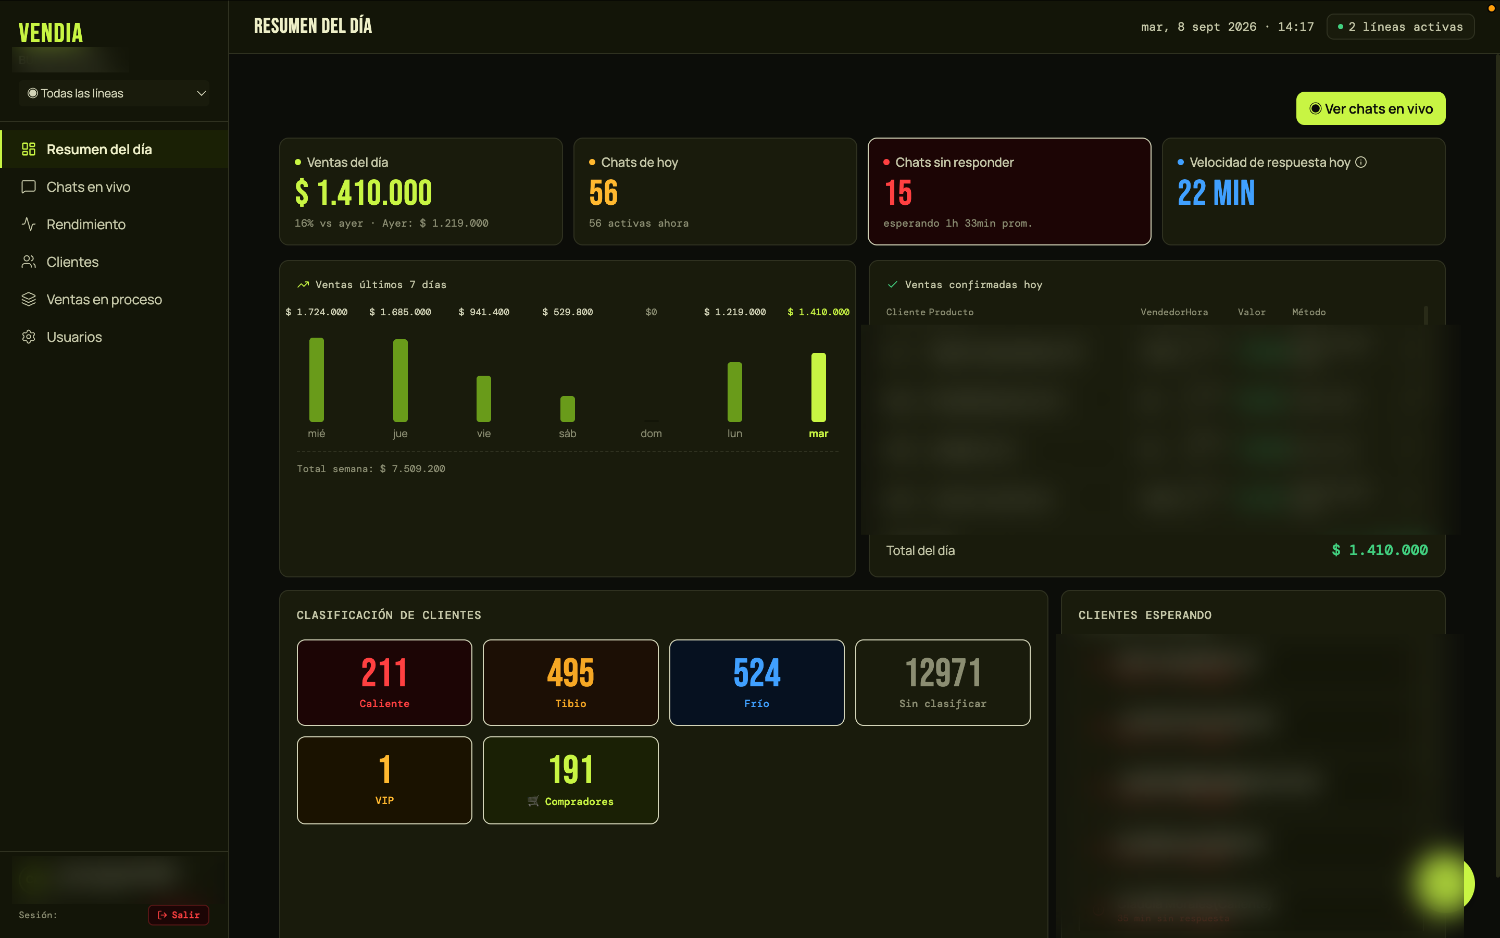
Task: Click info icon beside Velocidad de respuesta hoy
Action: 1361,162
